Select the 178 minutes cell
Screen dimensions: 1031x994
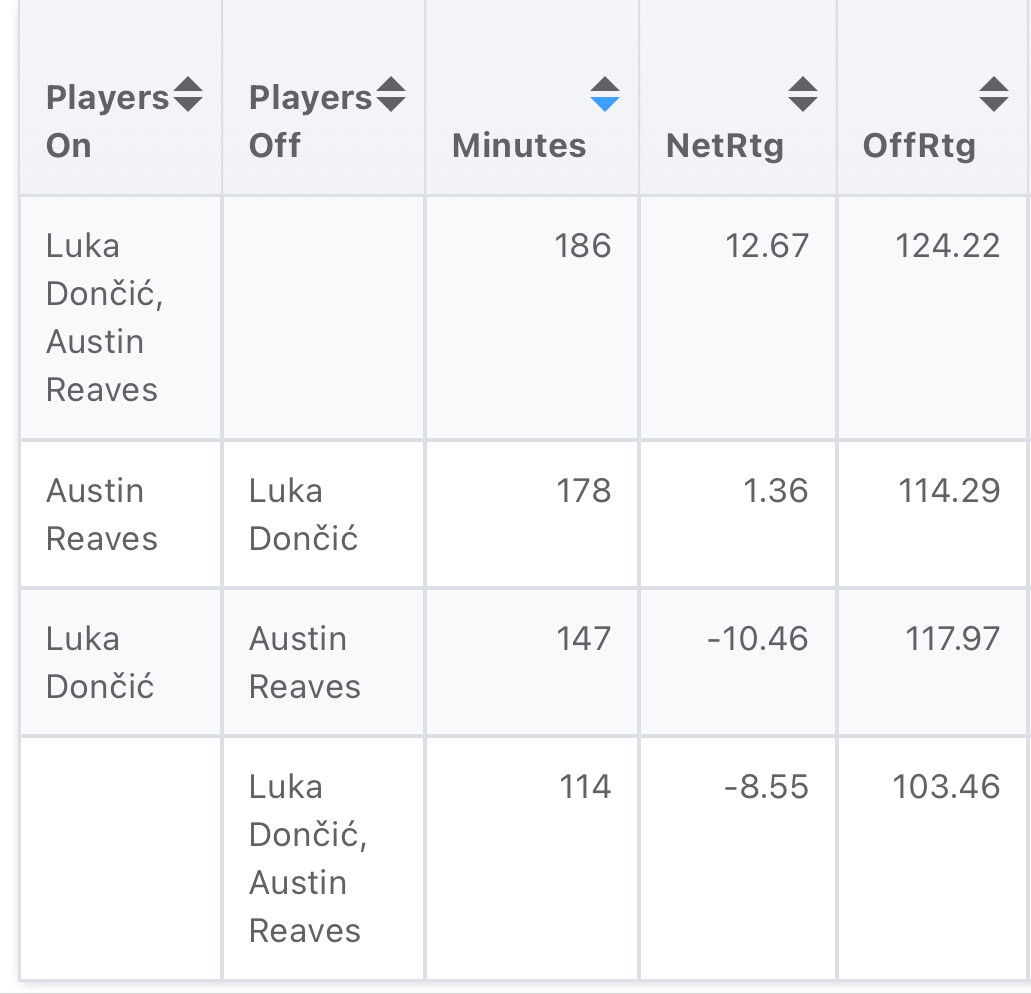pyautogui.click(x=583, y=491)
